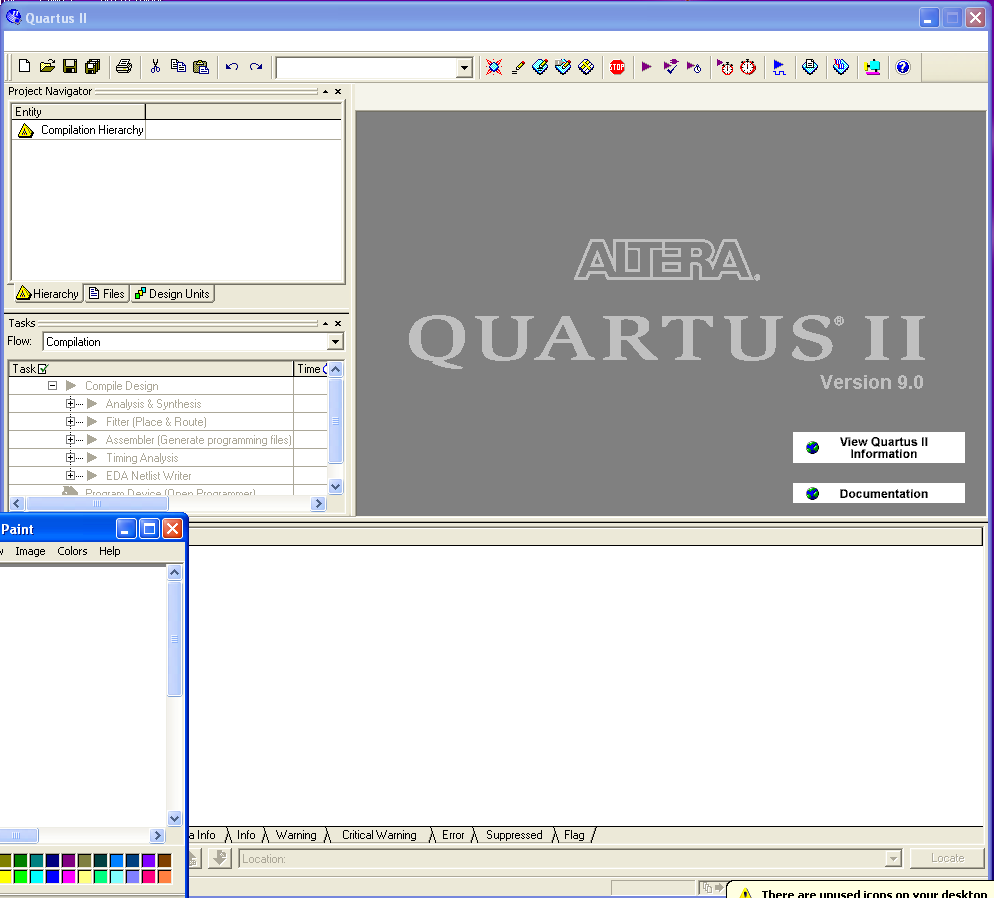Click the Save All stacked-disks icon
The width and height of the screenshot is (994, 898).
coord(93,67)
